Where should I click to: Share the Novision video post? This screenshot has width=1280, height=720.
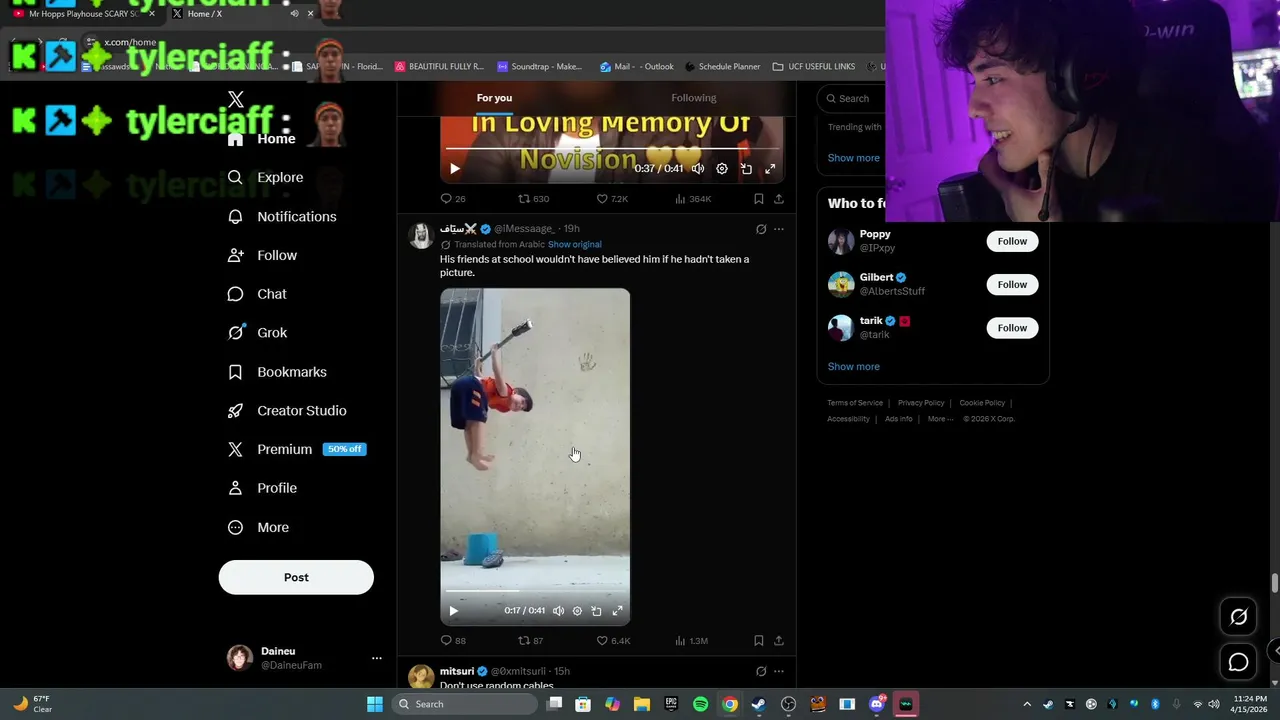779,199
